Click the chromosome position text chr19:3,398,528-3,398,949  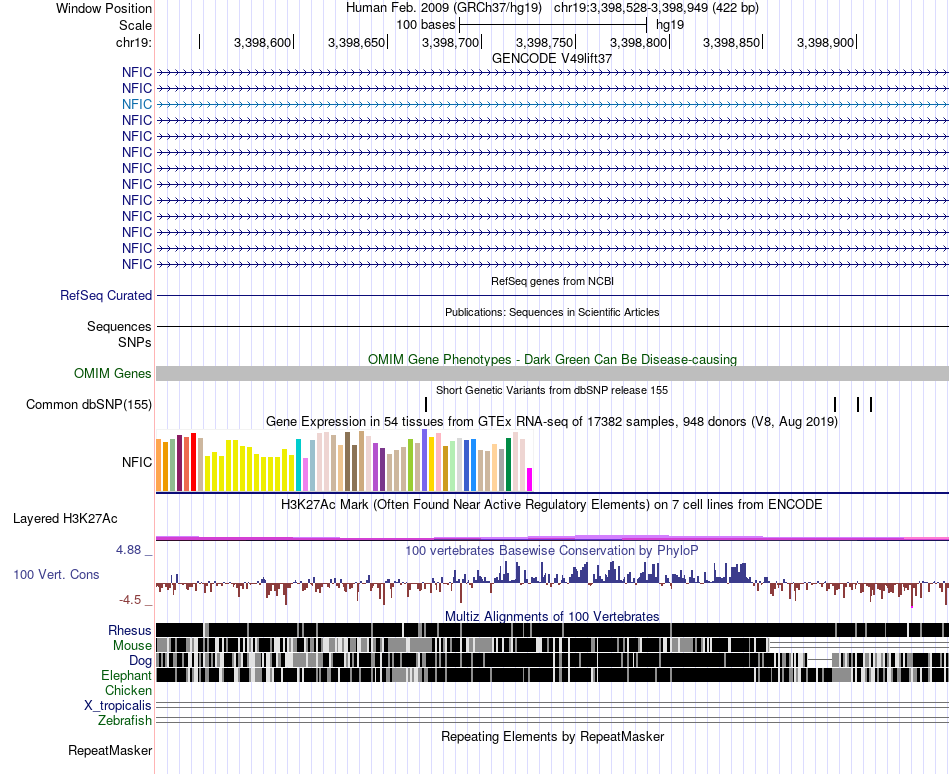tap(631, 8)
